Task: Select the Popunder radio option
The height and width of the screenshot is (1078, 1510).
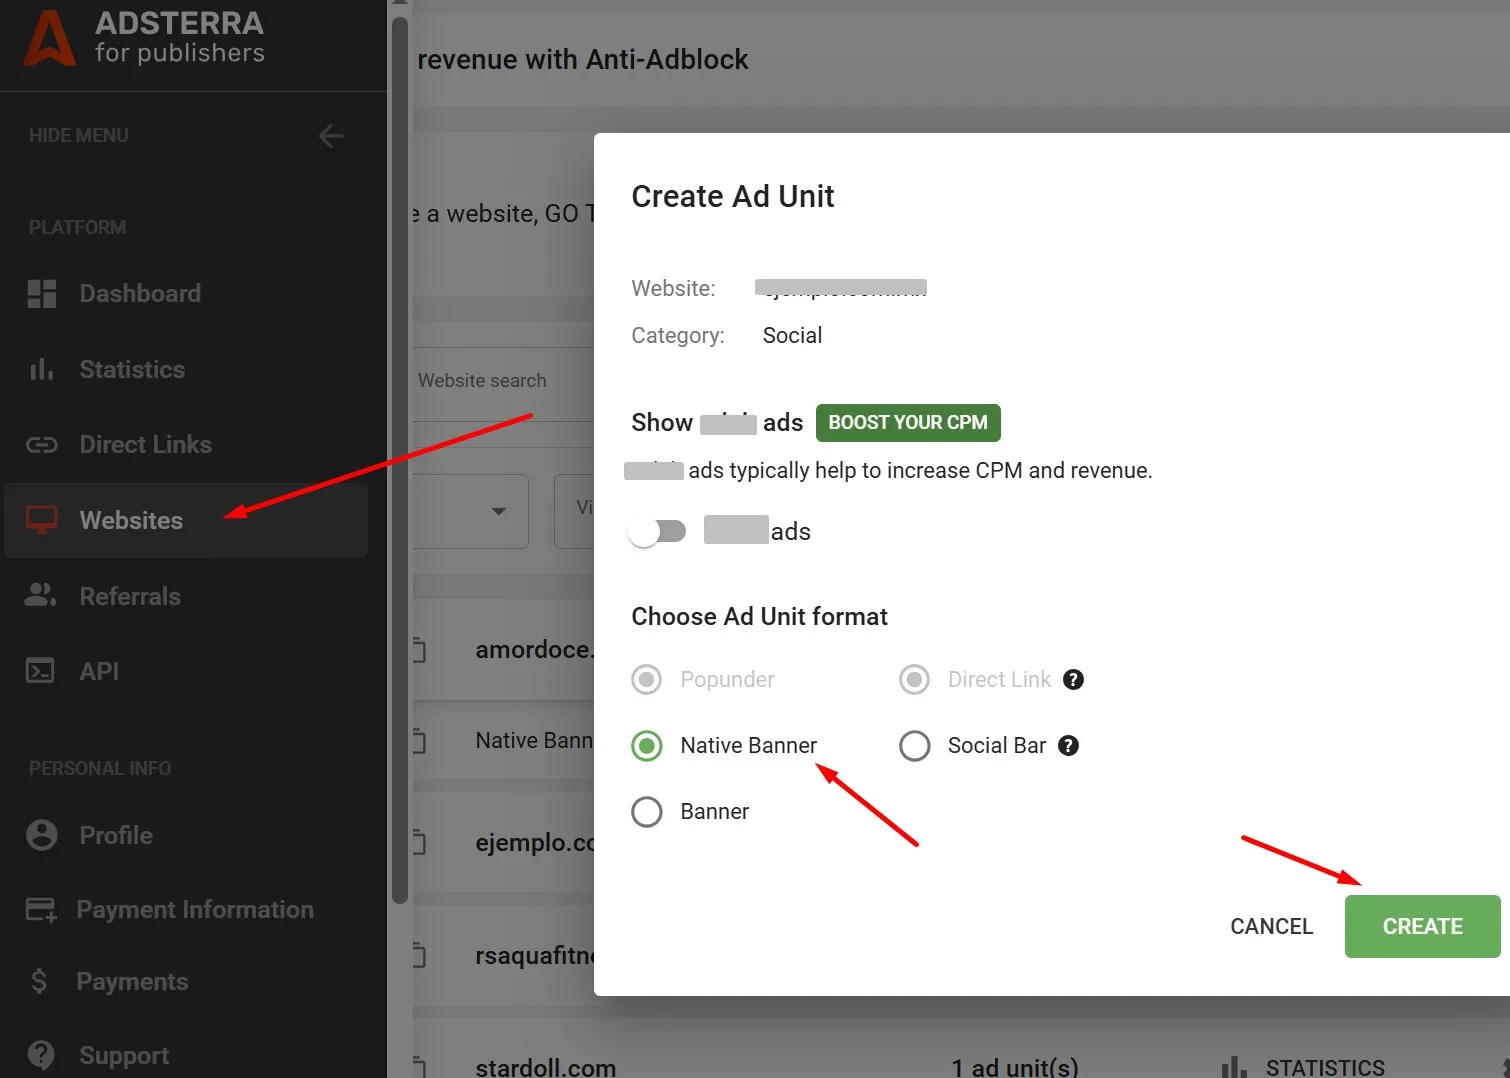Action: (x=647, y=680)
